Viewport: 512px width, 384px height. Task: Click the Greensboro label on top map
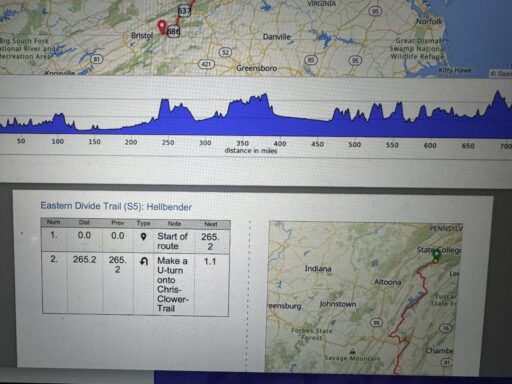pos(256,68)
